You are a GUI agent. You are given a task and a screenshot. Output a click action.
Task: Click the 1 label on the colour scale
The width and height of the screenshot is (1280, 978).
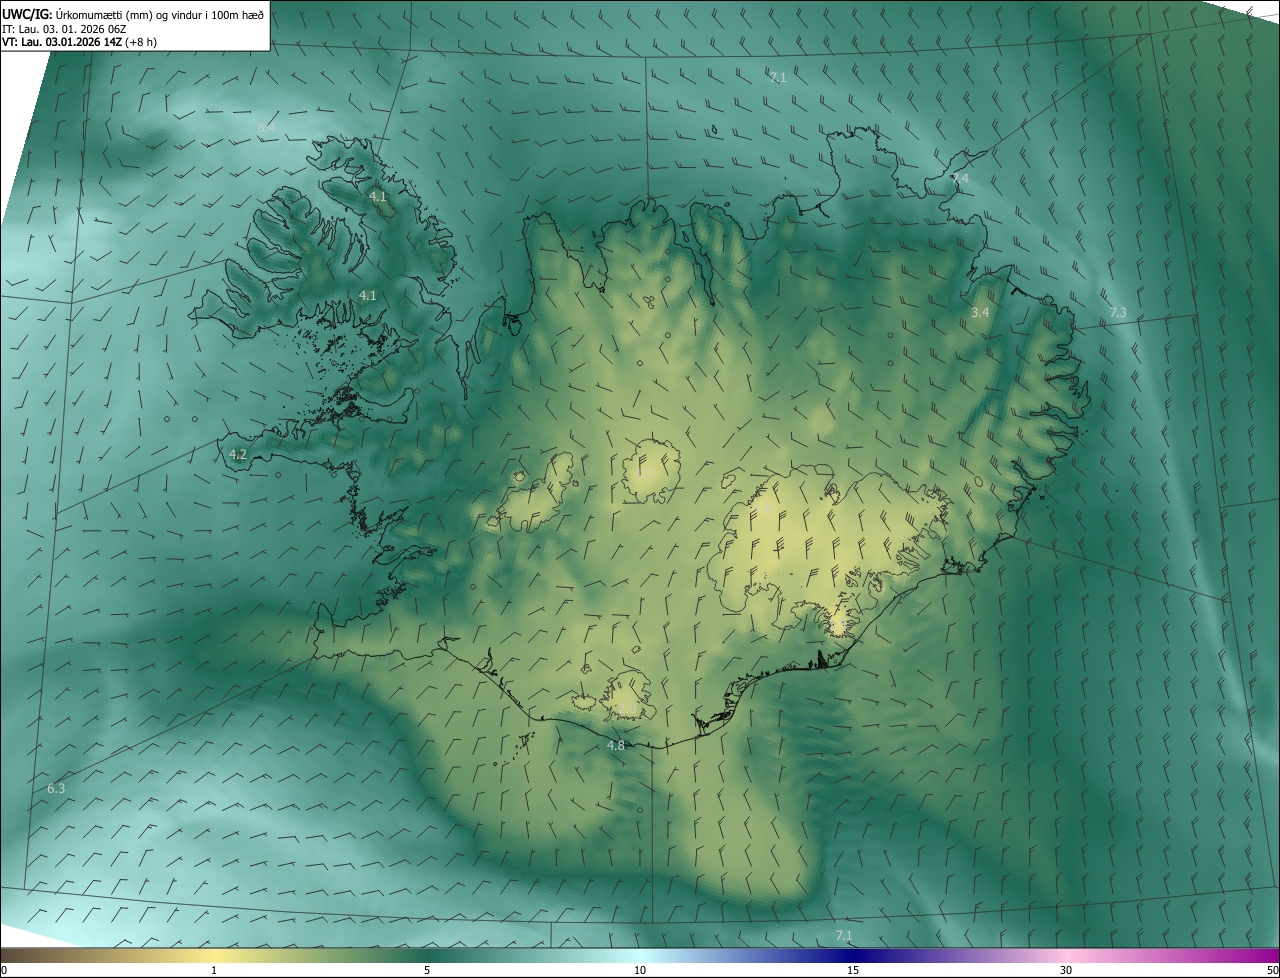(214, 970)
